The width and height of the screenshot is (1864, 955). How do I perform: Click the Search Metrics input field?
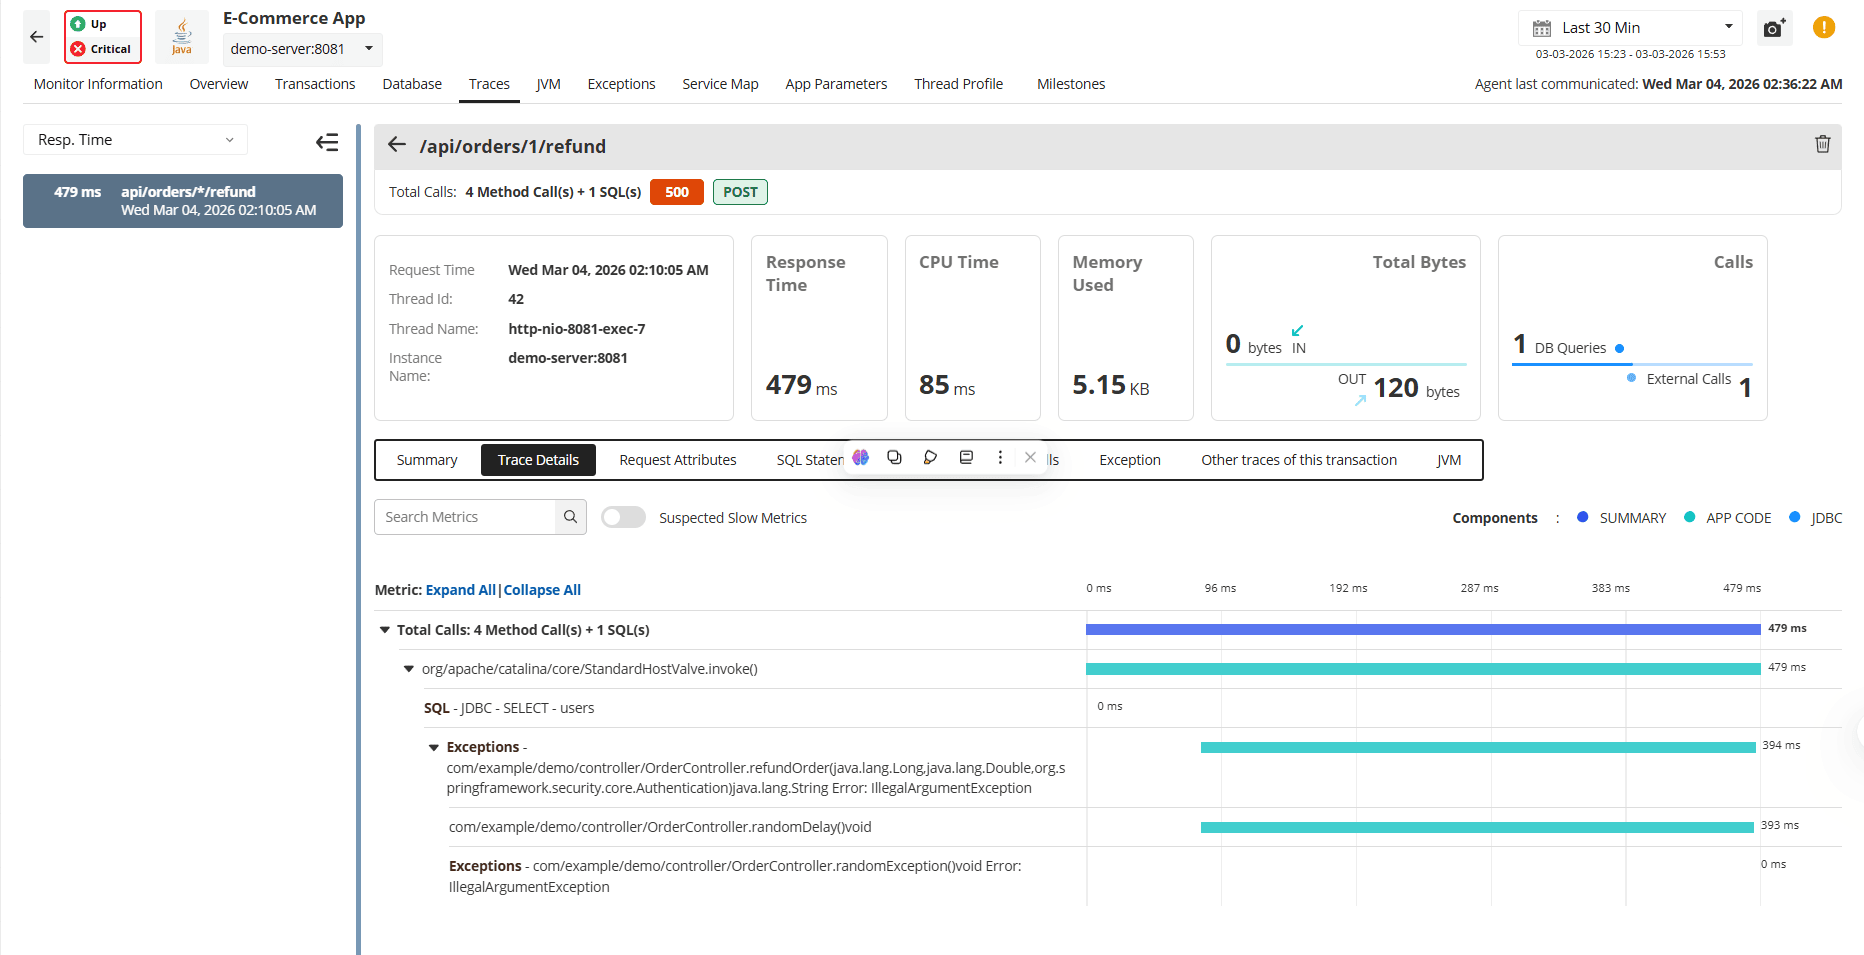465,517
